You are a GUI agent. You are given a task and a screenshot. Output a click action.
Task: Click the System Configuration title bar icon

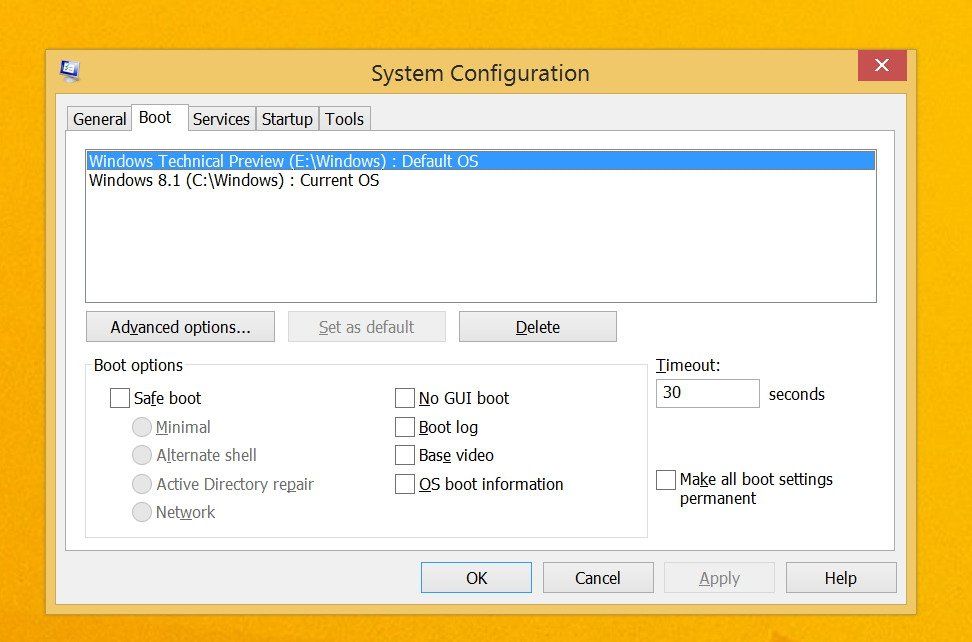tap(70, 71)
